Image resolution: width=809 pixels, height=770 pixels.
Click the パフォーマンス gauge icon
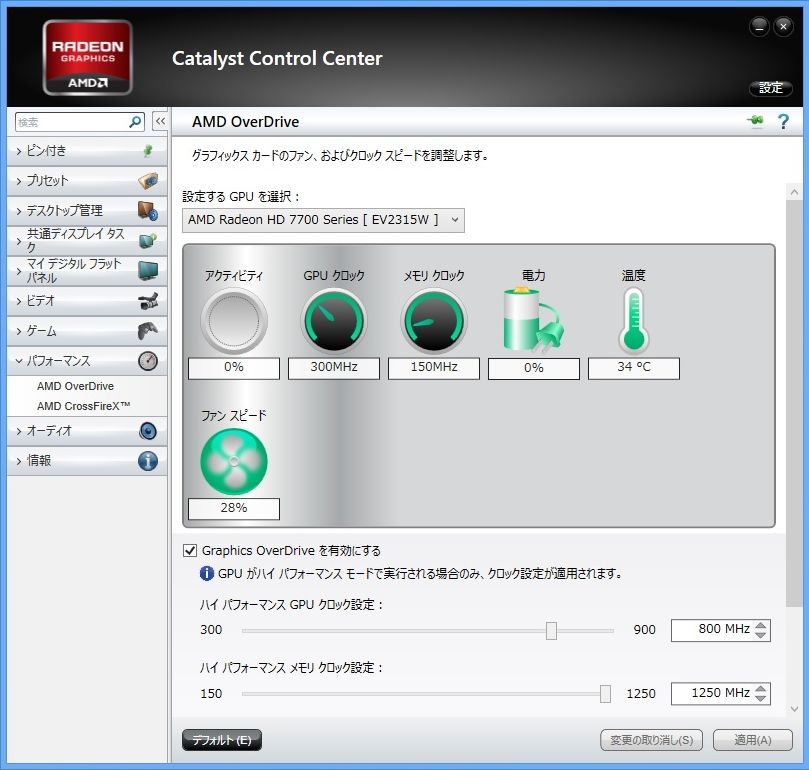(148, 361)
